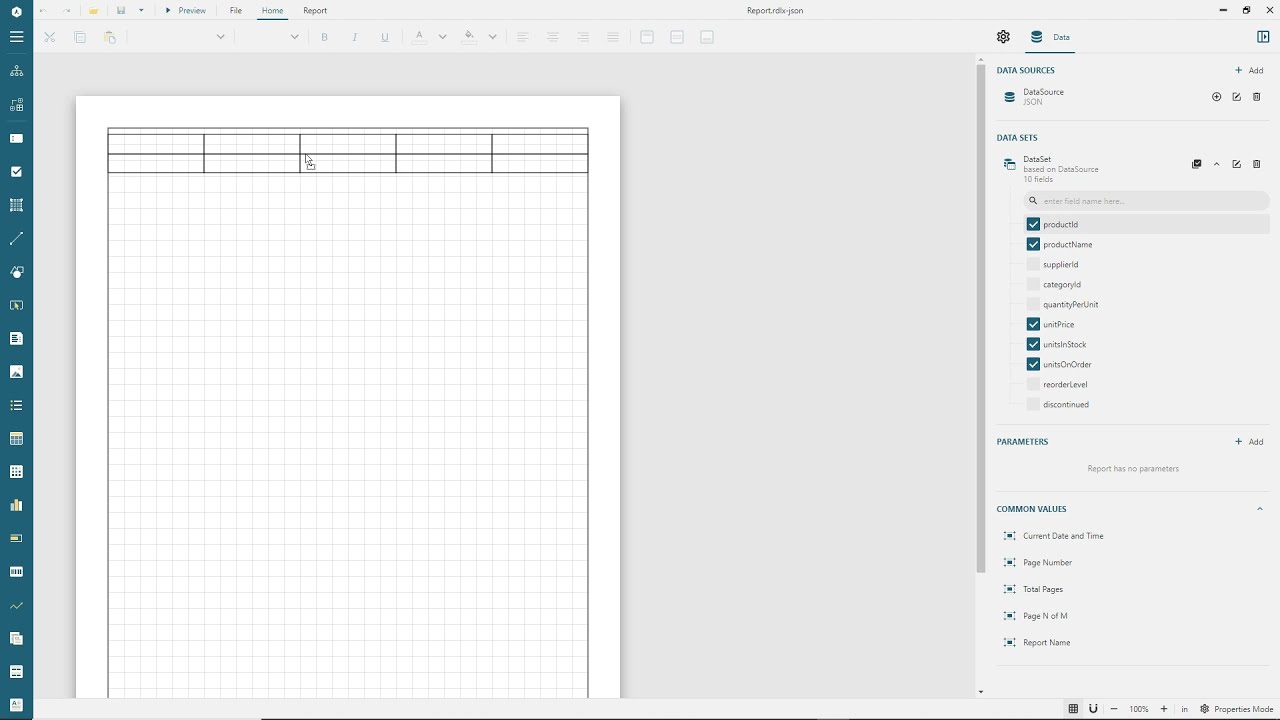Paste from clipboard with the paste icon
1280x720 pixels.
click(x=110, y=37)
